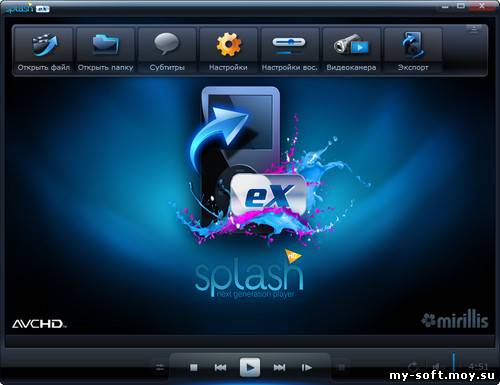
Task: Stop playback with the square button
Action: click(x=194, y=367)
